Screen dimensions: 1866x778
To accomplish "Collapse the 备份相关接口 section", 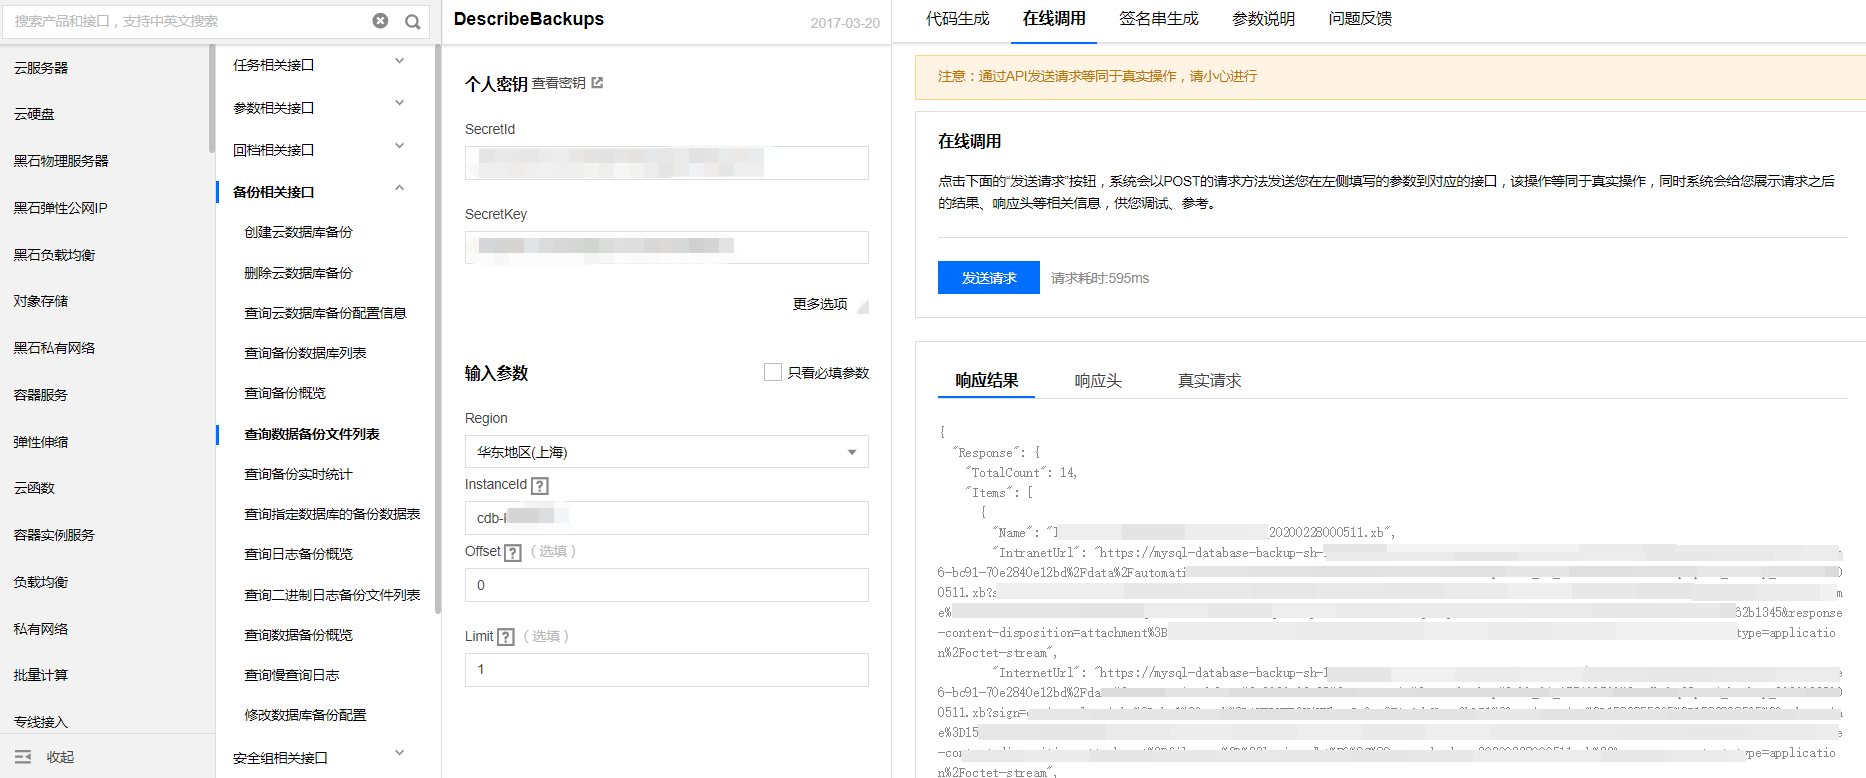I will point(399,189).
